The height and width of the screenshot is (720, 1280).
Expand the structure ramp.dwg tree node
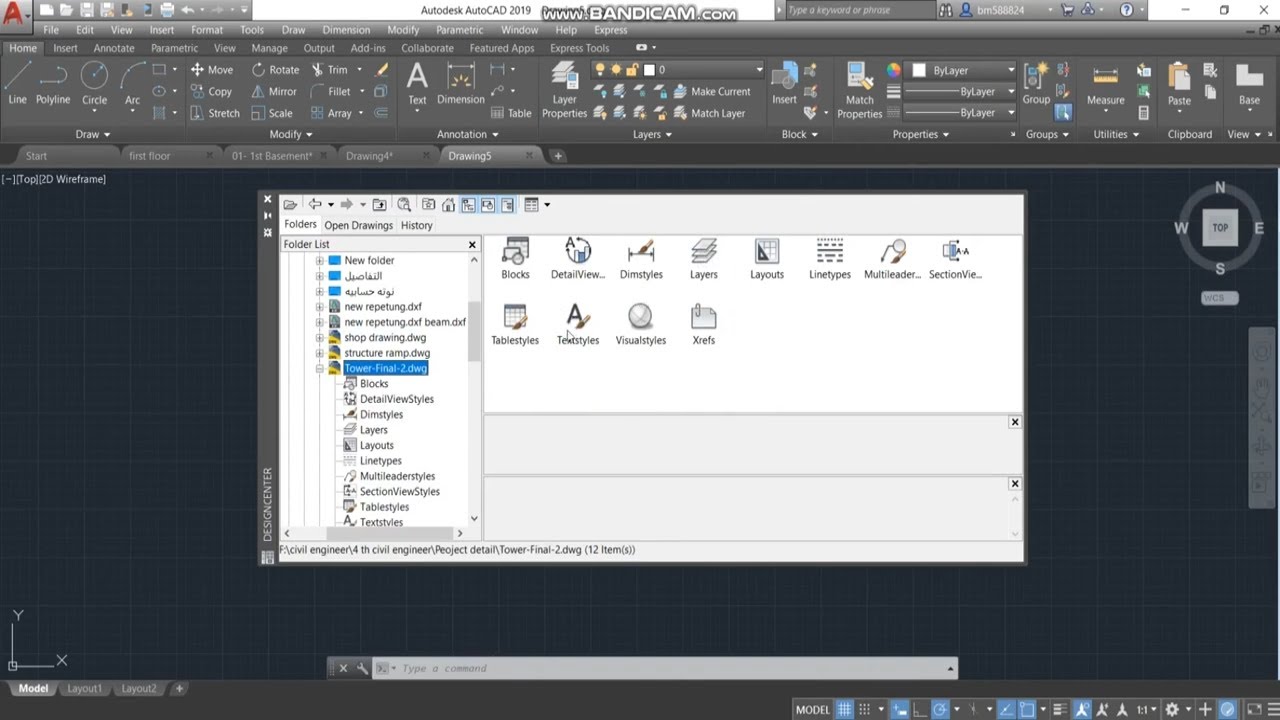click(320, 353)
